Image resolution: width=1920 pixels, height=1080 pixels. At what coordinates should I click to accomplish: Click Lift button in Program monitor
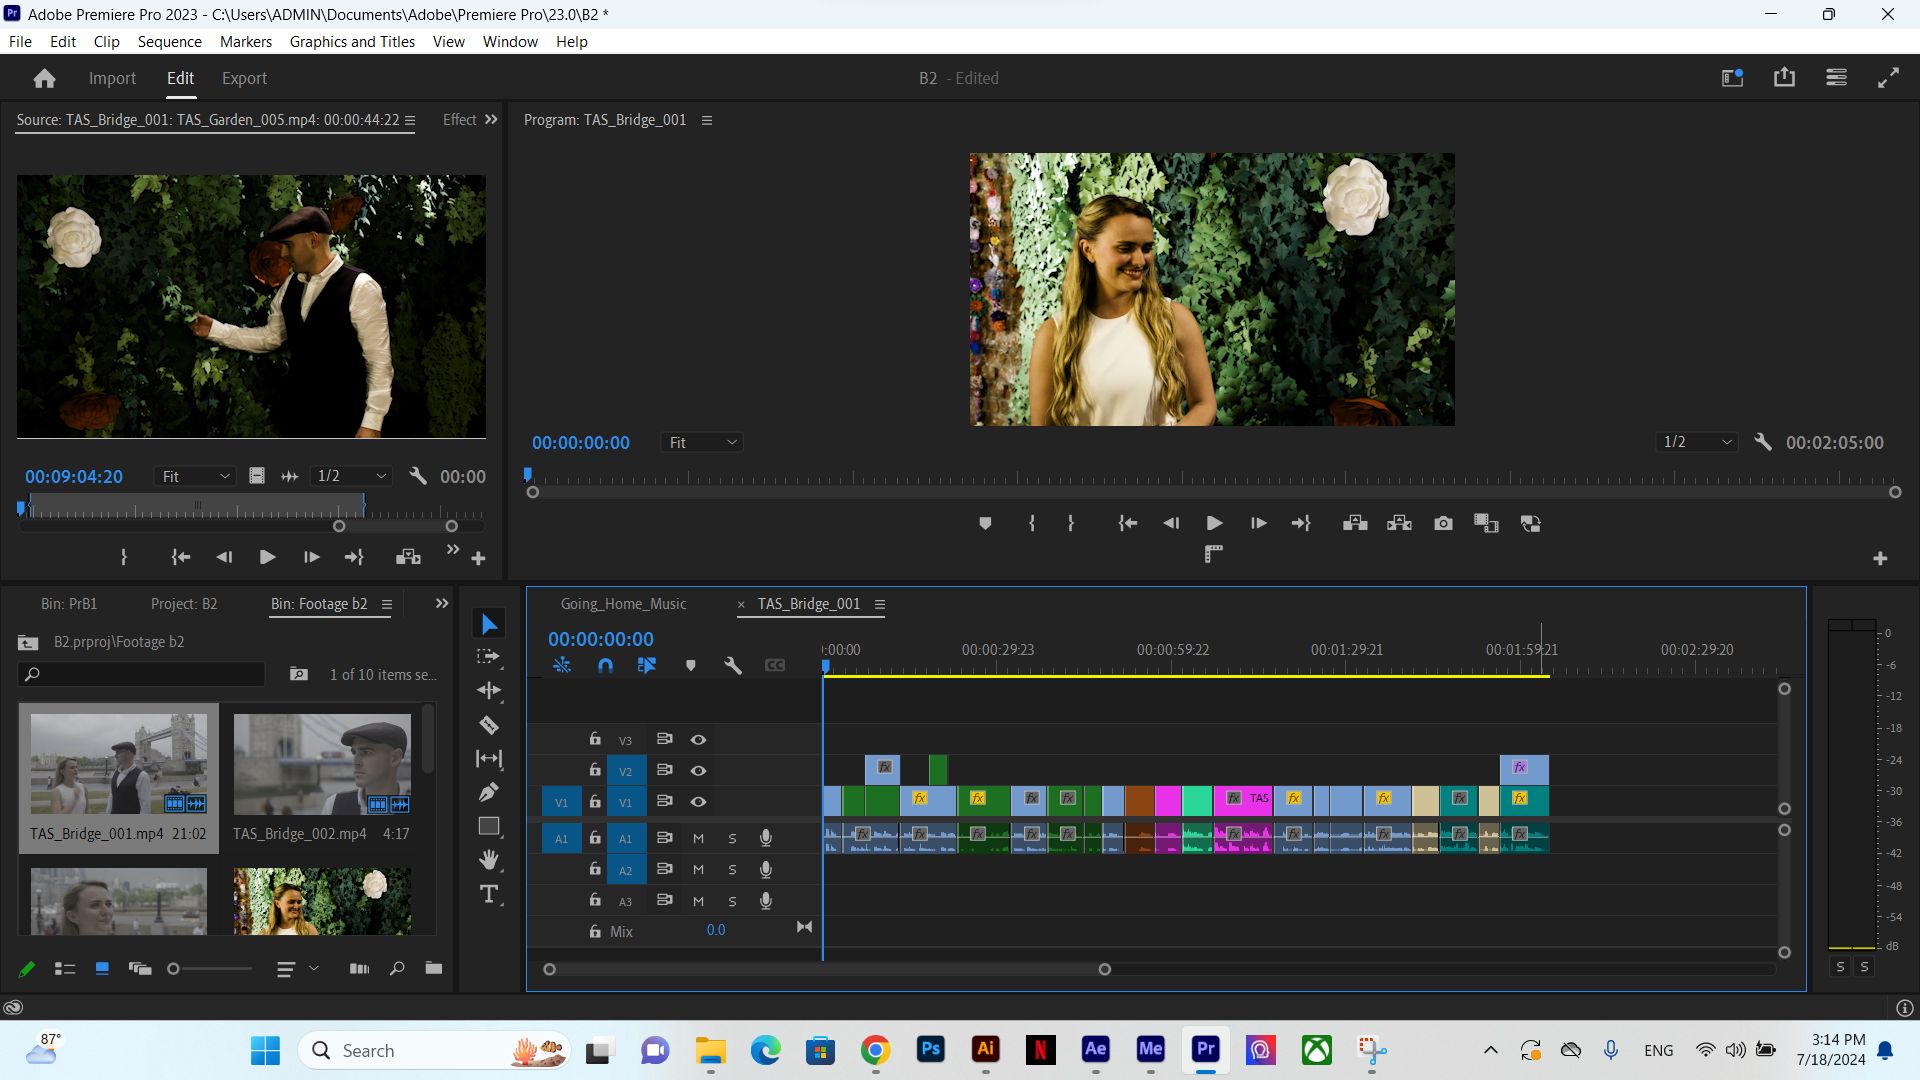pyautogui.click(x=1355, y=523)
